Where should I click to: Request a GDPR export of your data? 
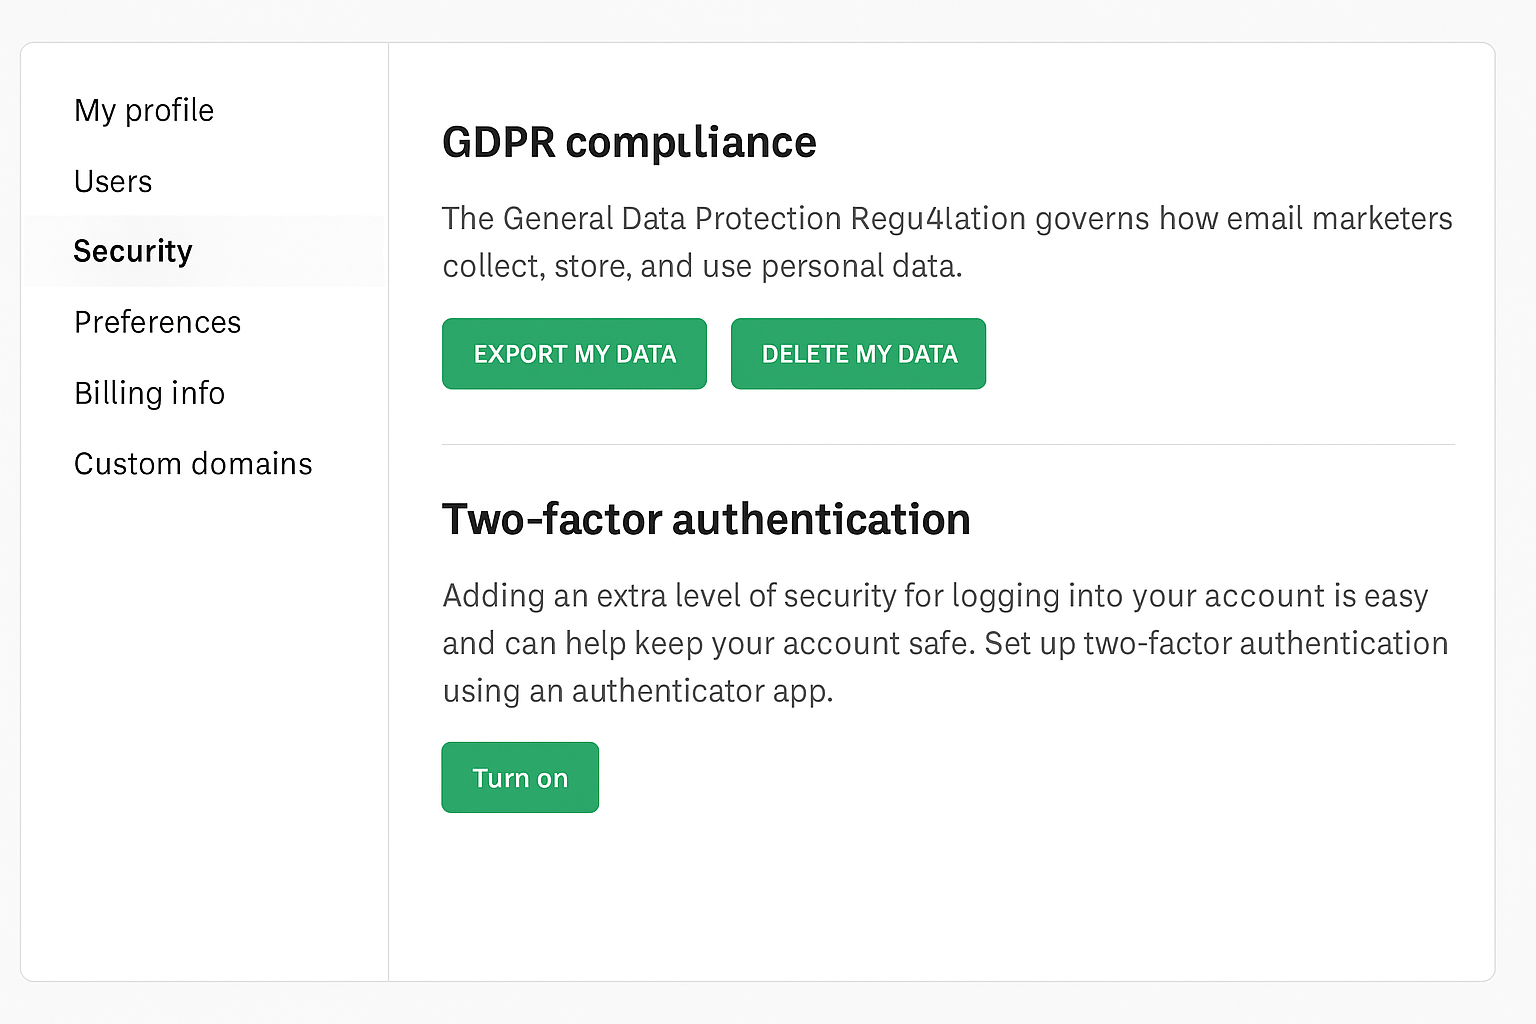pyautogui.click(x=574, y=353)
